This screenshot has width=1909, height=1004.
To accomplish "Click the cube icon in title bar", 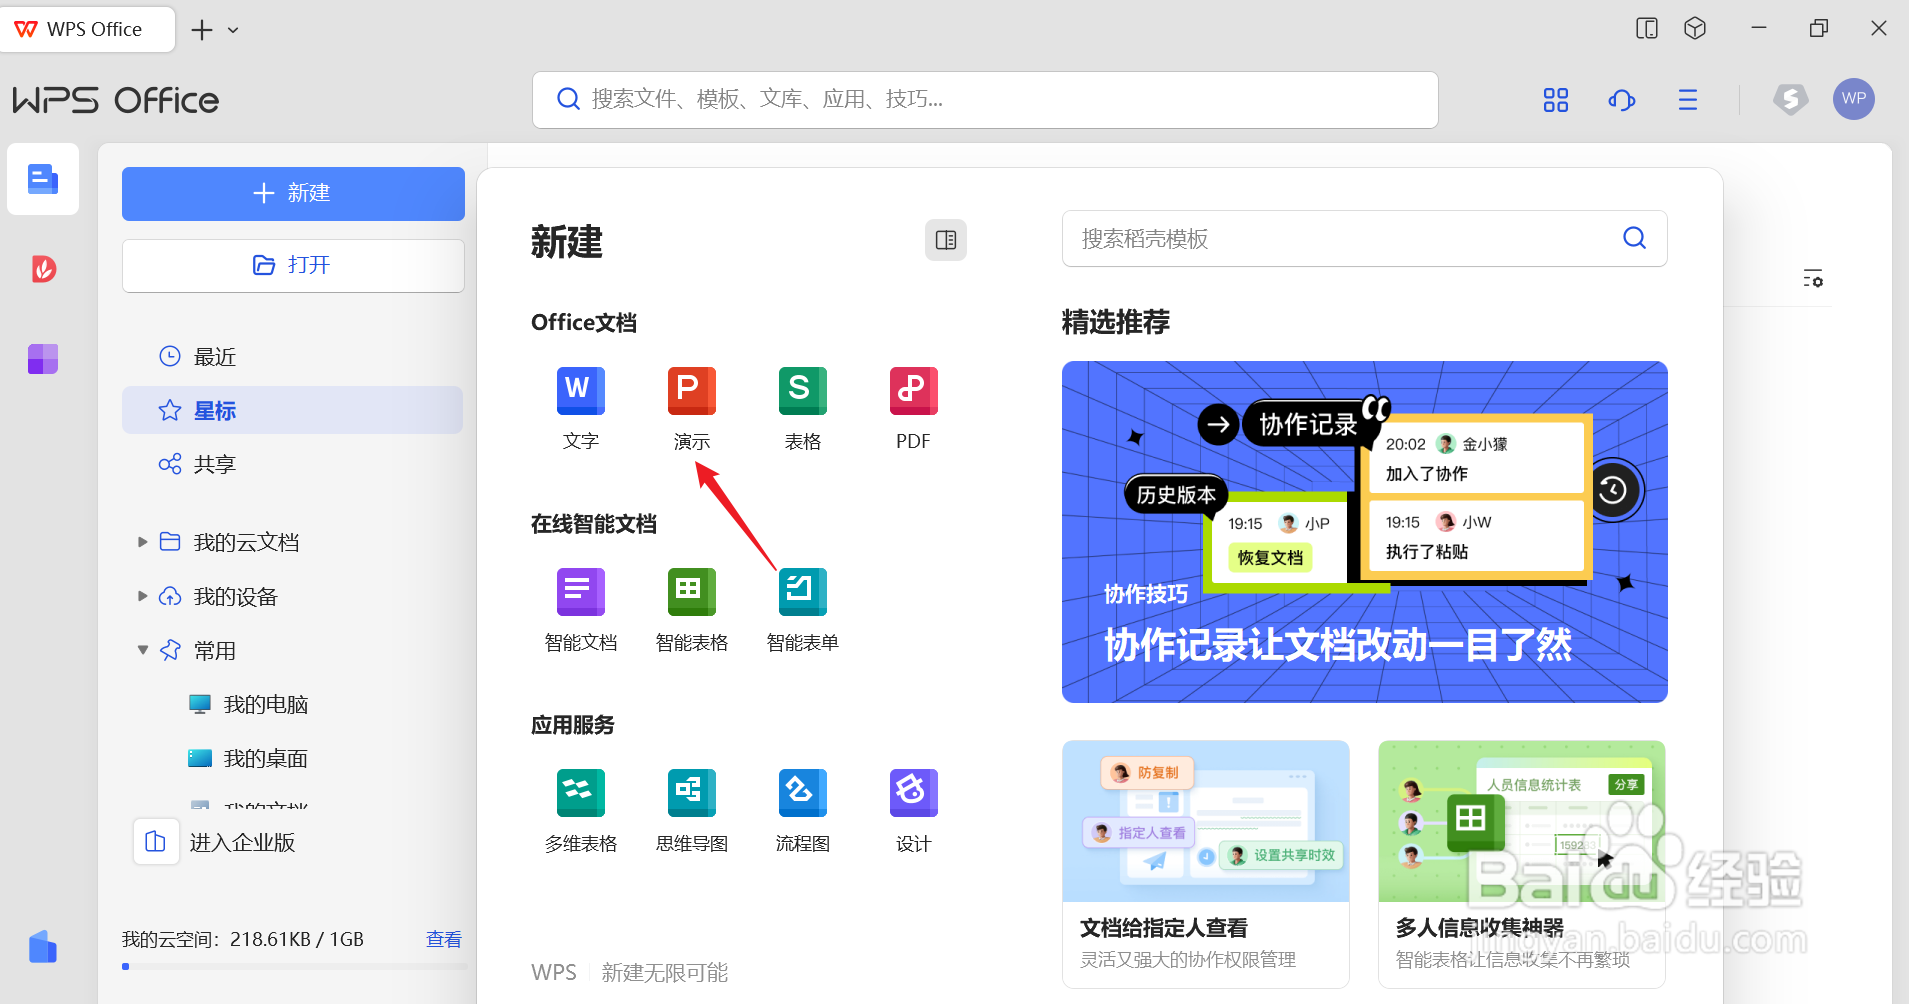I will tap(1694, 28).
